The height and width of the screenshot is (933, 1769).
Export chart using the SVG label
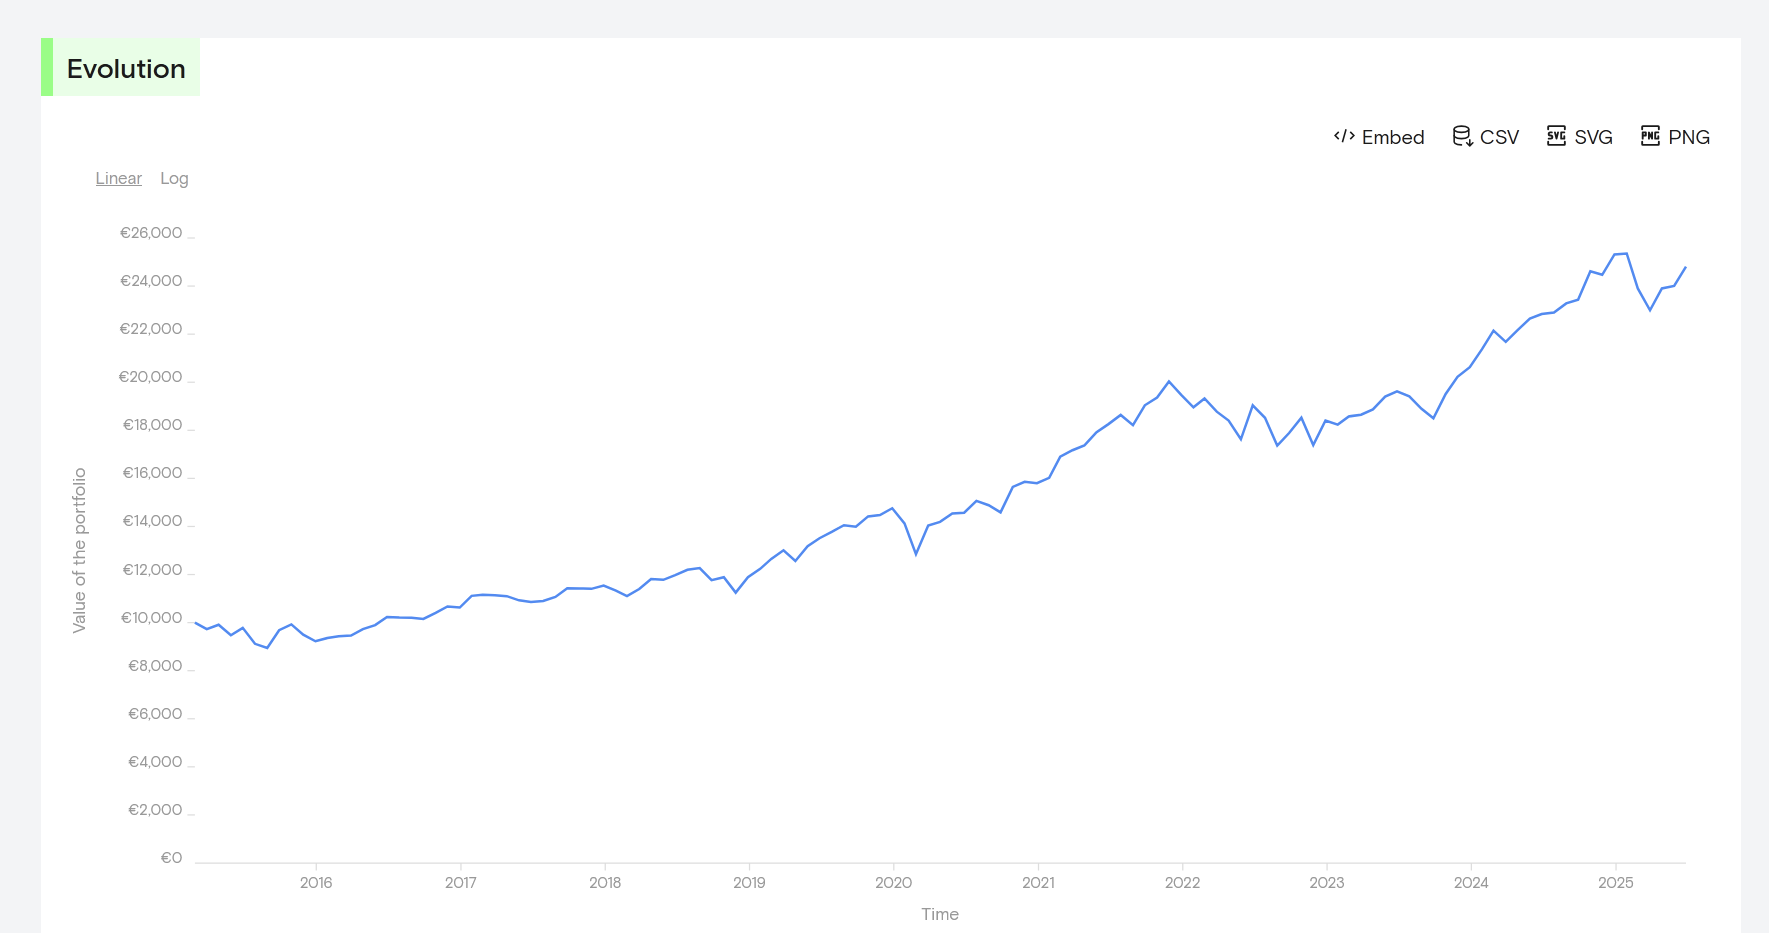(1593, 137)
